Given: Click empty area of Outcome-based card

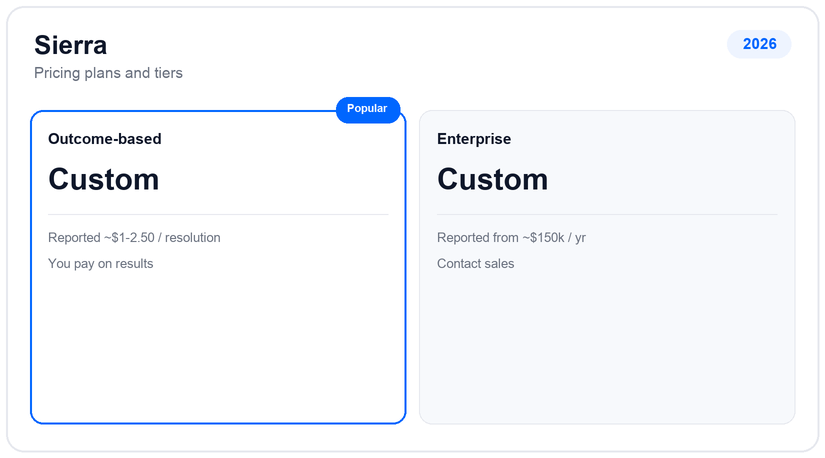Looking at the screenshot, I should point(218,347).
